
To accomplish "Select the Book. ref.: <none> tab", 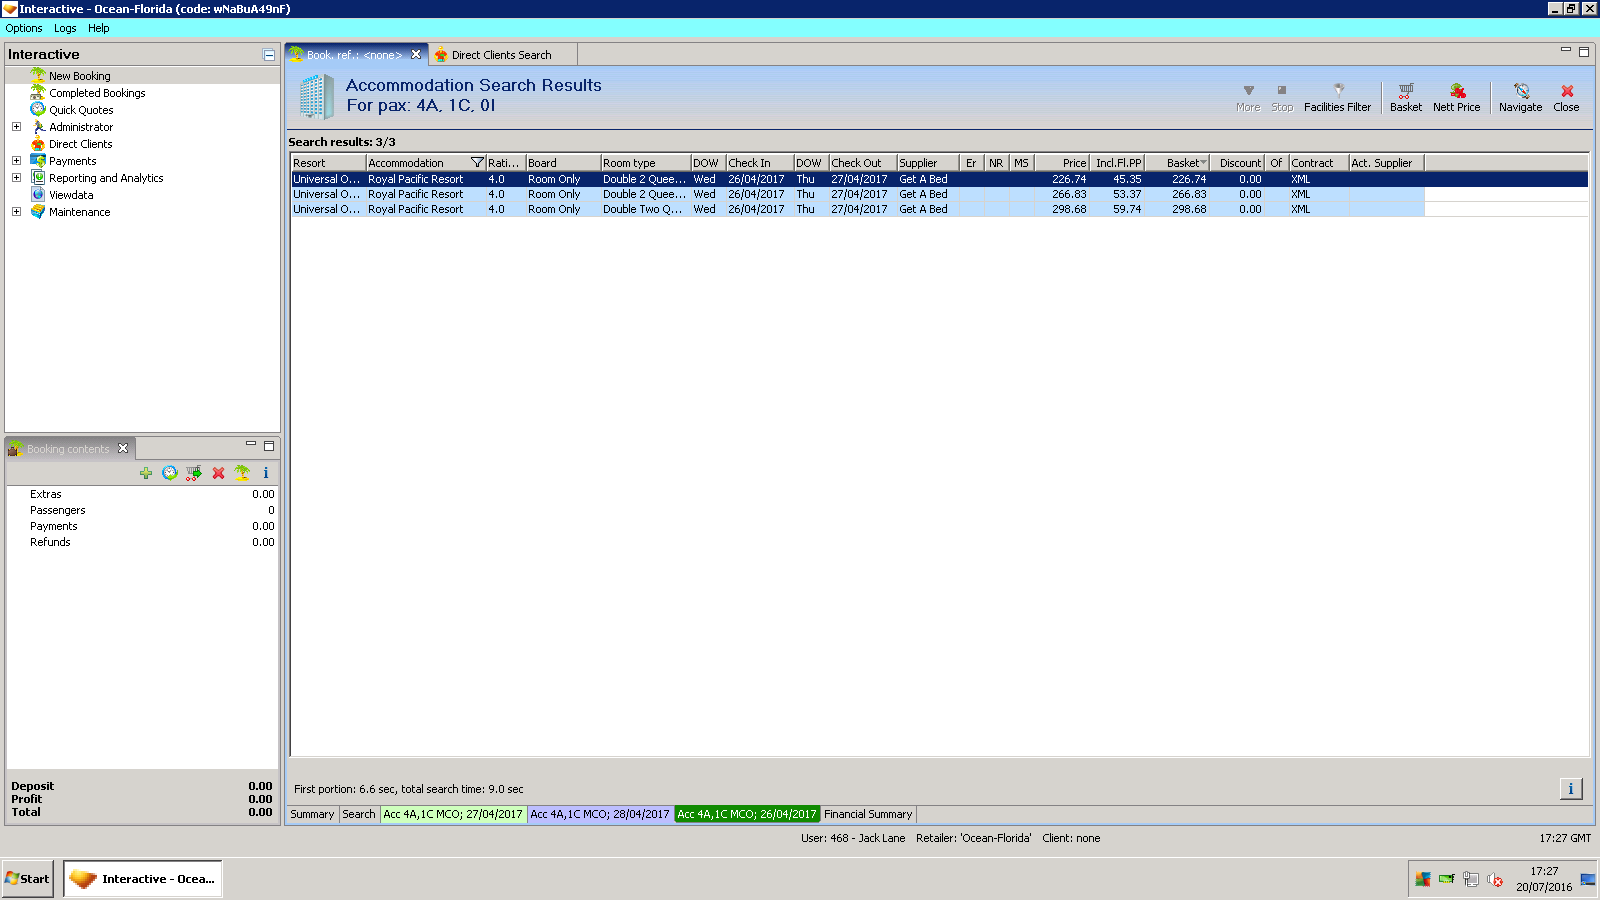I will tap(354, 55).
